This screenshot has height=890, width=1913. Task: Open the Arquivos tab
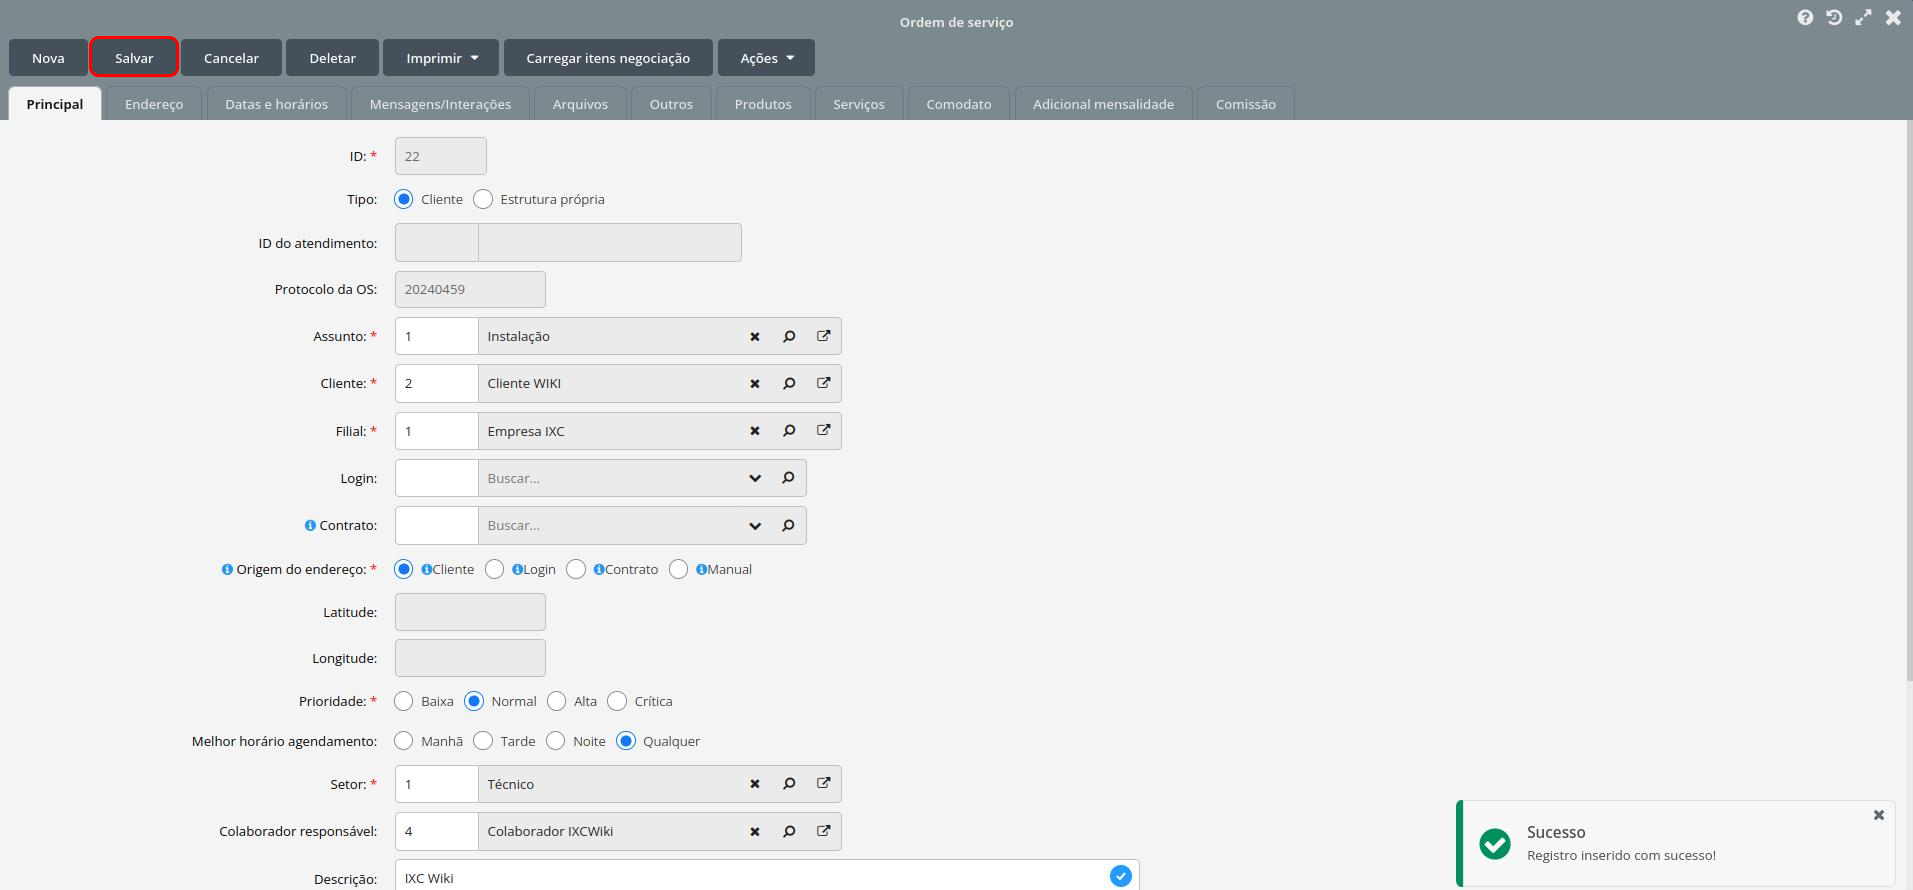click(580, 104)
